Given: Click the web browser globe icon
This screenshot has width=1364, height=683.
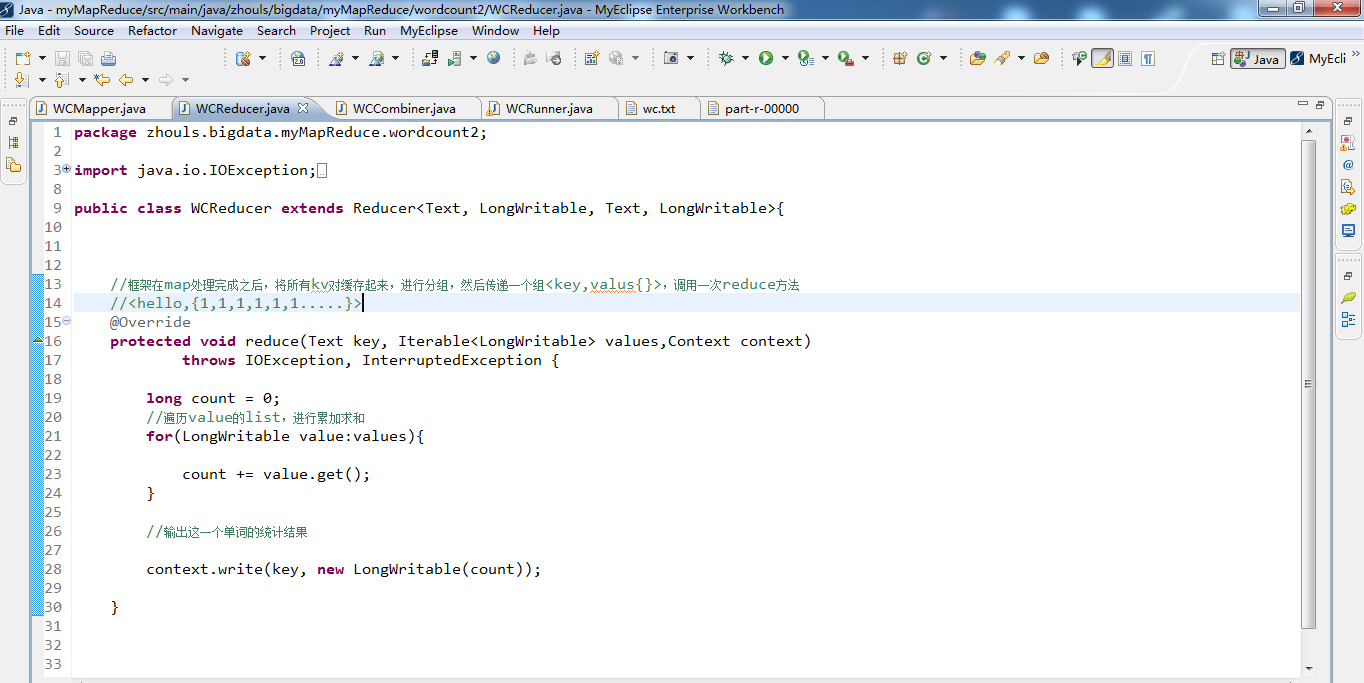Looking at the screenshot, I should coord(493,58).
